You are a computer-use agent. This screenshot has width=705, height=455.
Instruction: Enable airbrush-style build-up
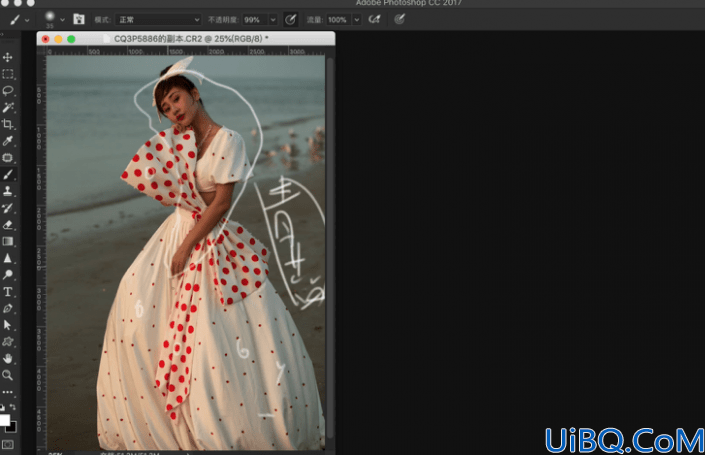coord(375,19)
